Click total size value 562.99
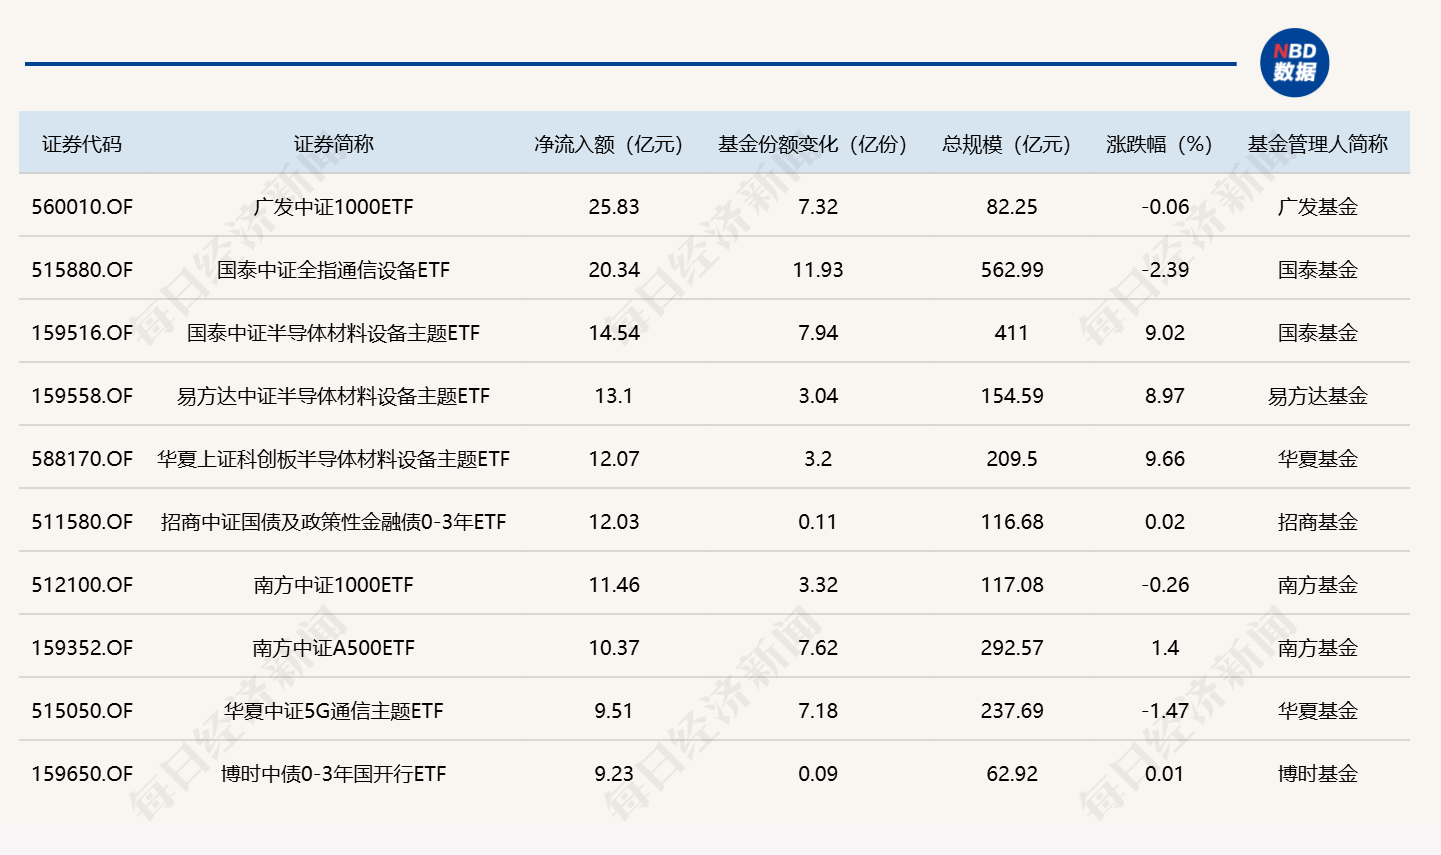 click(1012, 270)
